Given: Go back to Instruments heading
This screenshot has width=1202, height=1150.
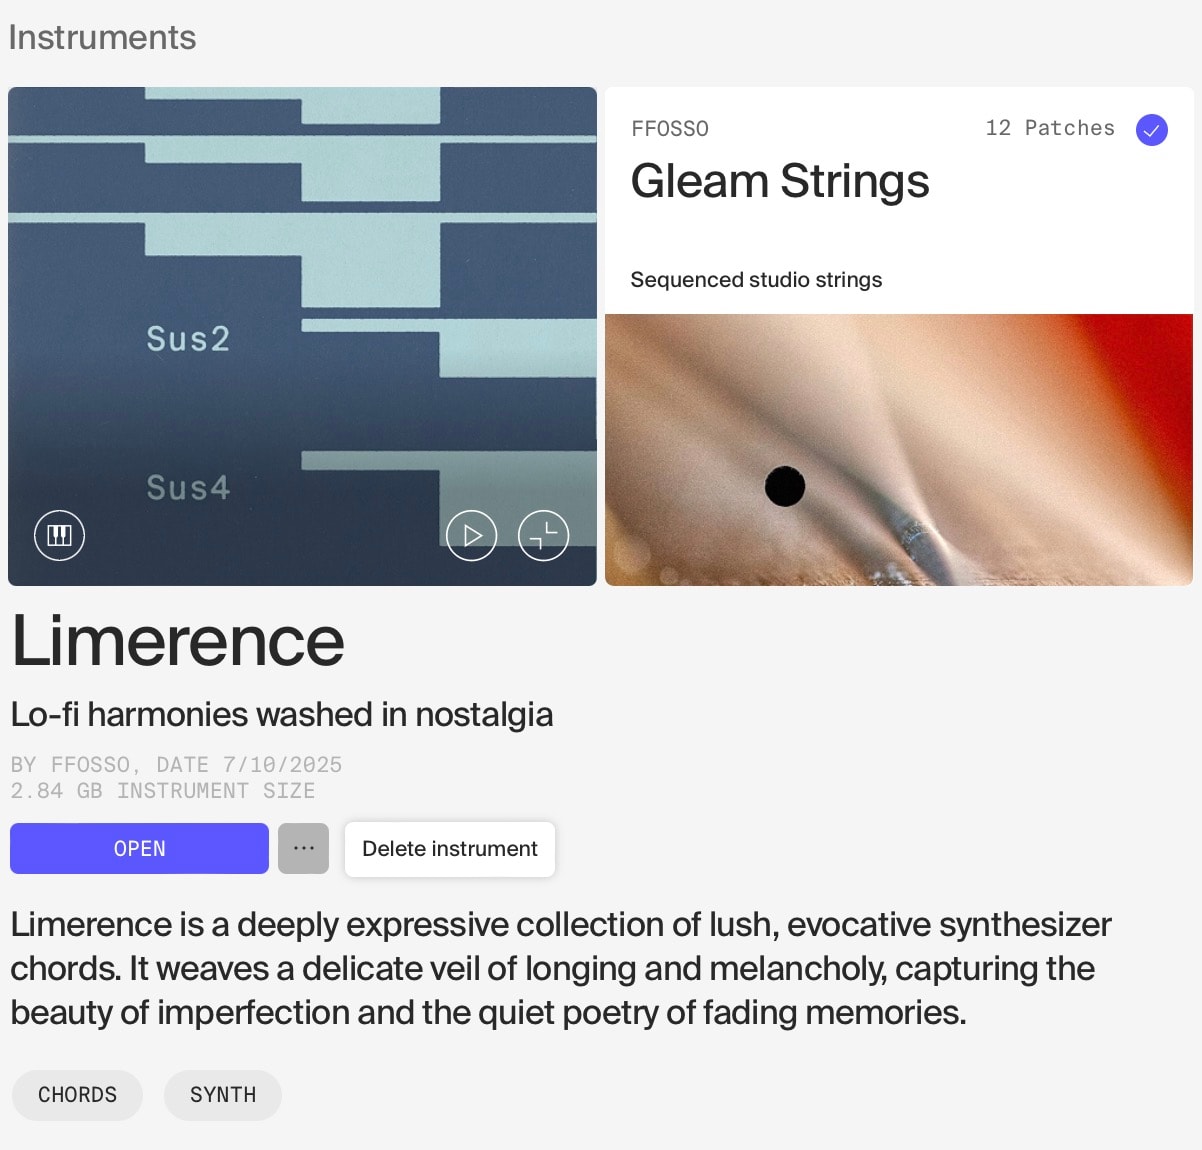Looking at the screenshot, I should click(102, 38).
